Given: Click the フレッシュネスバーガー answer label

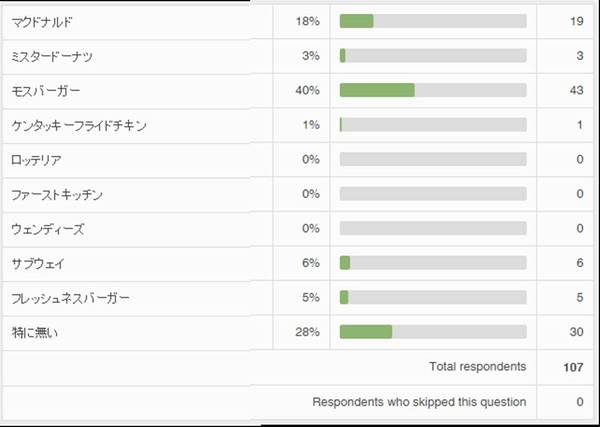Looking at the screenshot, I should click(68, 298).
